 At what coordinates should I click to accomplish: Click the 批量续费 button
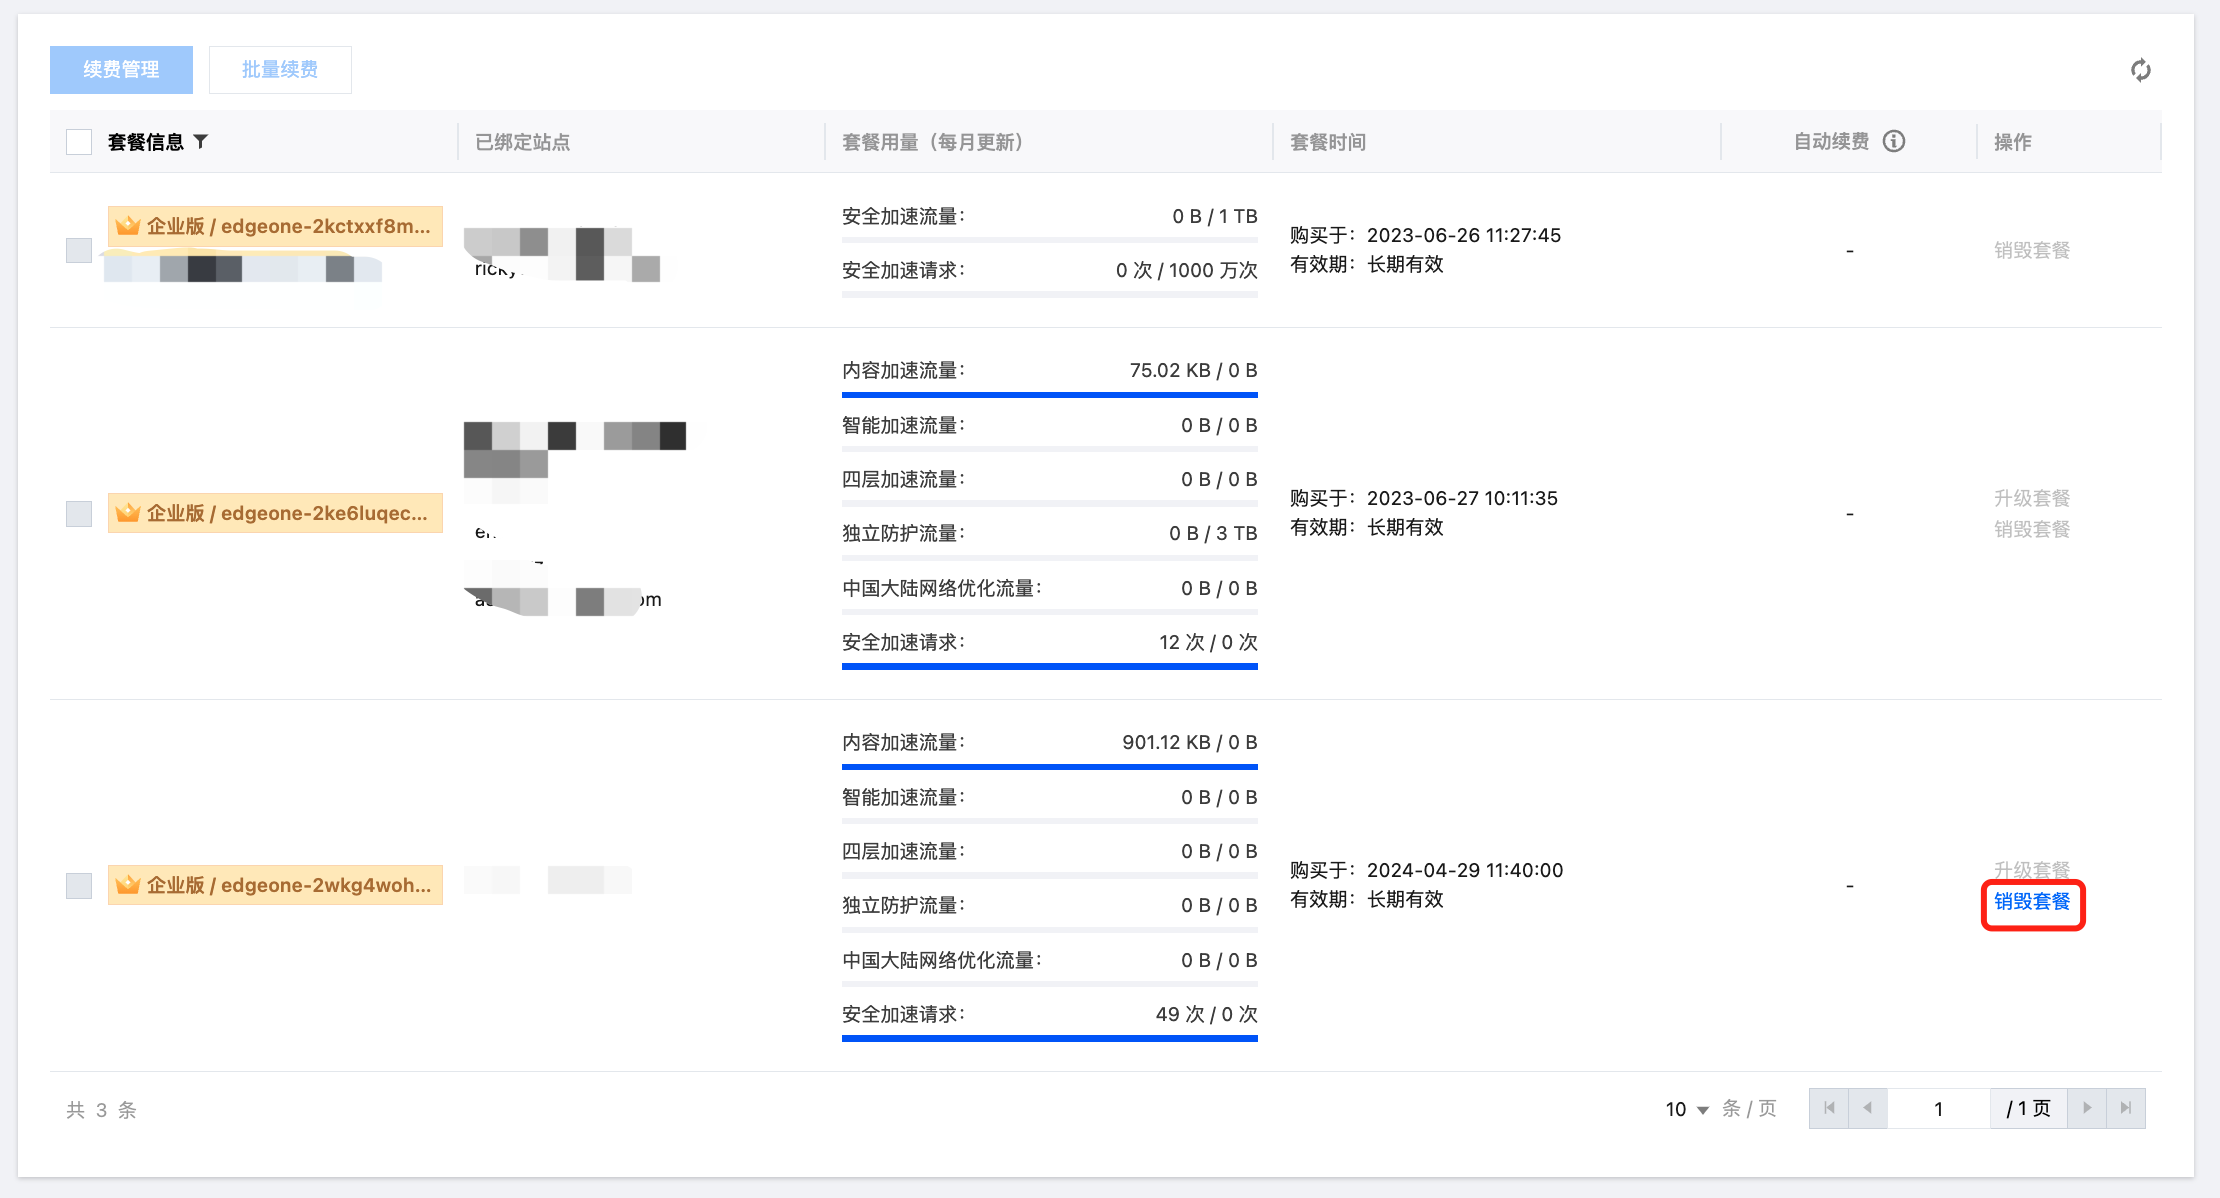[280, 70]
